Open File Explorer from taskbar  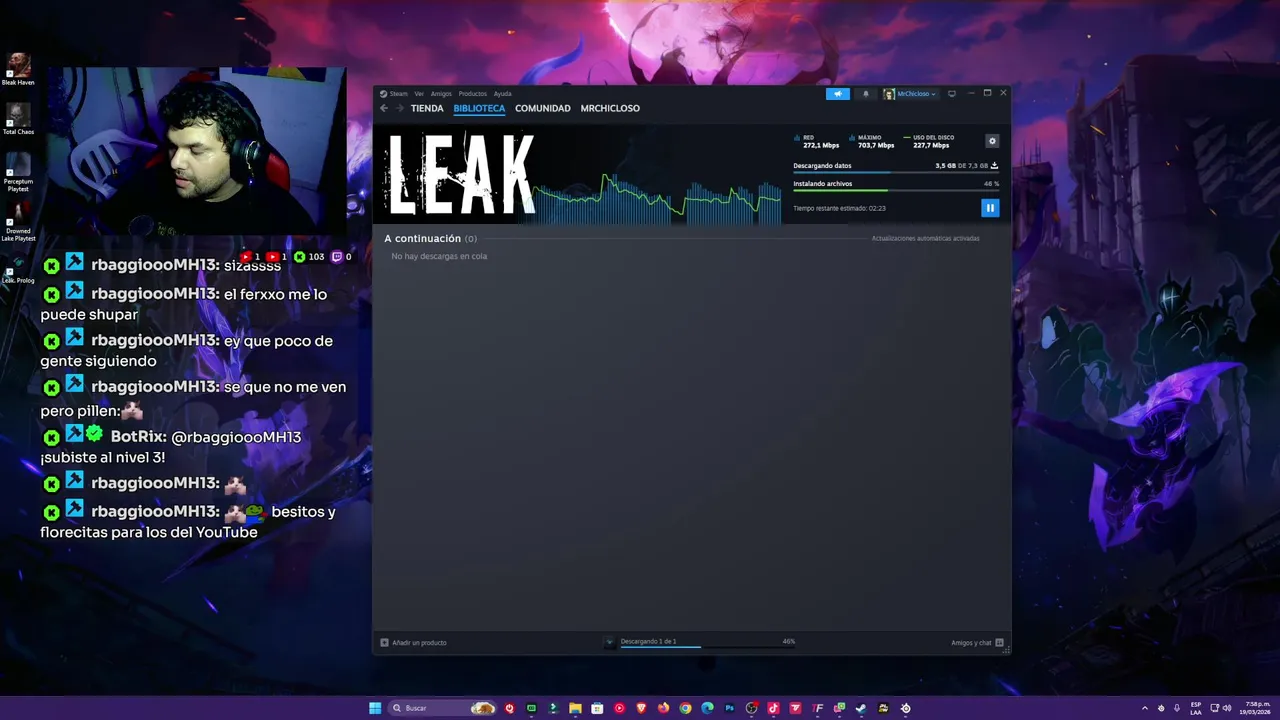coord(575,708)
